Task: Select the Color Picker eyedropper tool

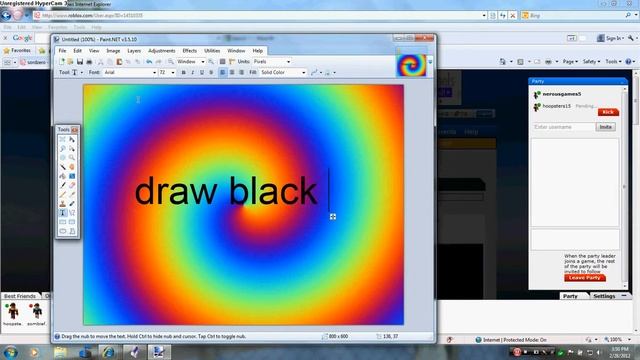Action: 72,194
